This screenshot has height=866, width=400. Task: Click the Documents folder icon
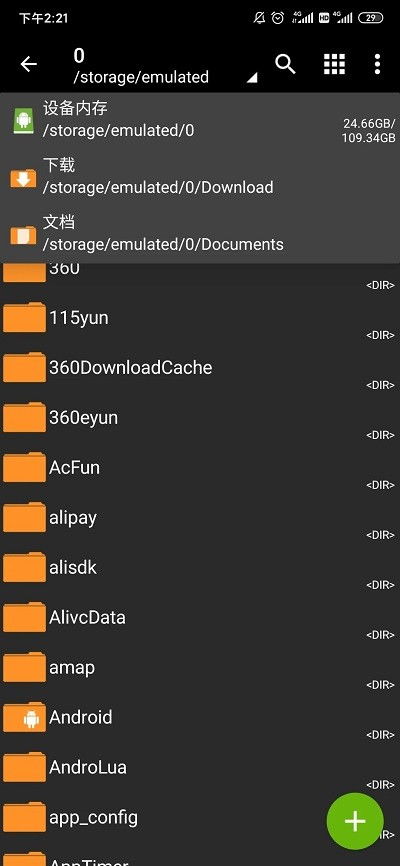23,235
